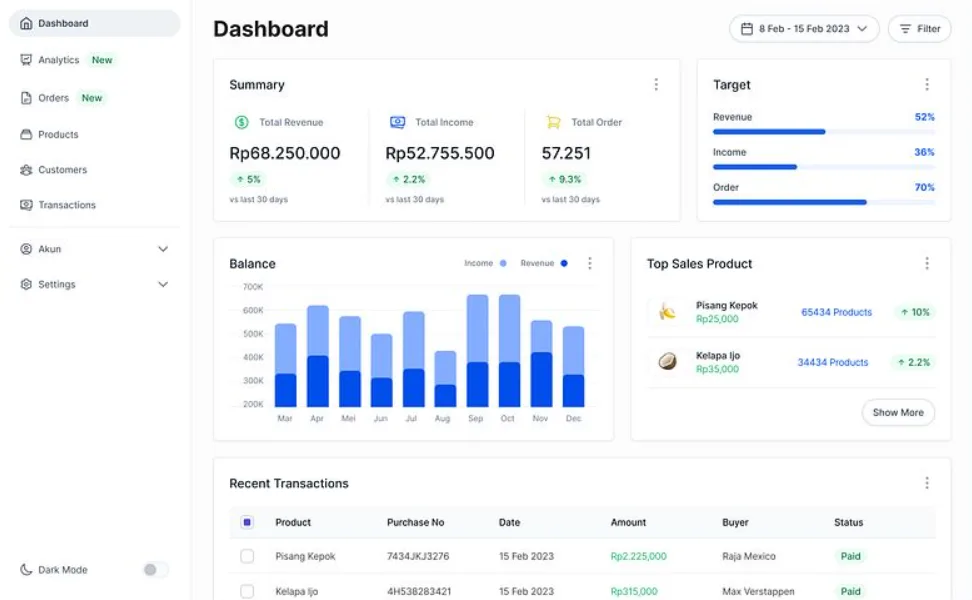The width and height of the screenshot is (972, 600).
Task: Open Balance chart options menu icon
Action: pyautogui.click(x=589, y=264)
